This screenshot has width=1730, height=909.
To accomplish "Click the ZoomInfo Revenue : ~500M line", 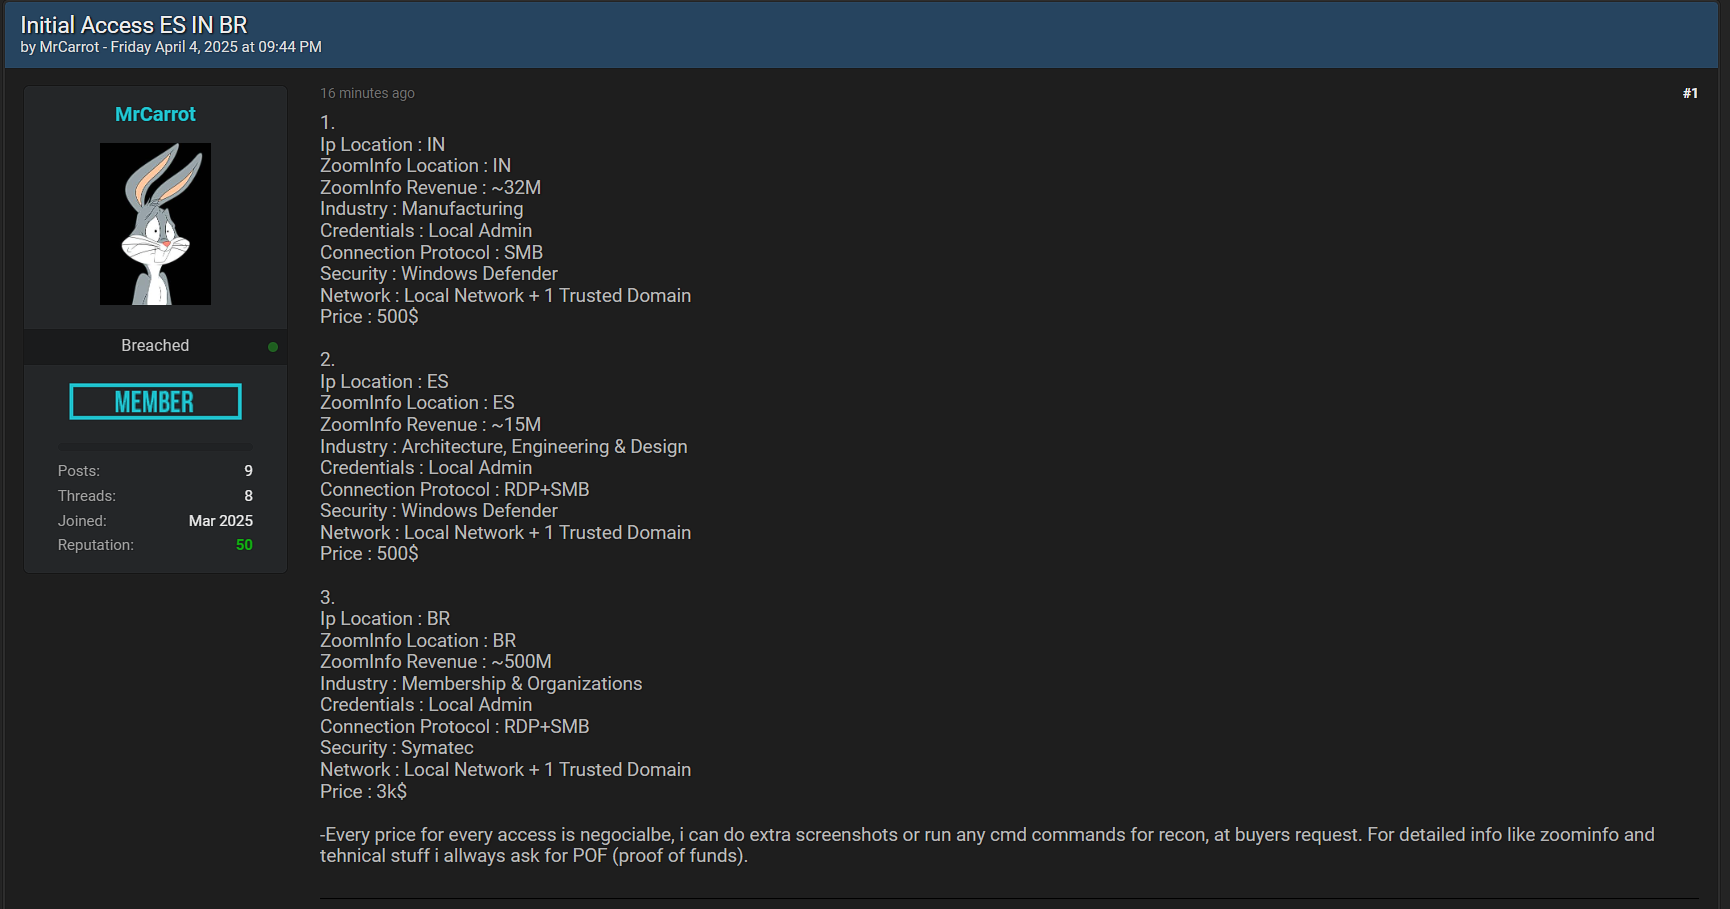I will (436, 662).
